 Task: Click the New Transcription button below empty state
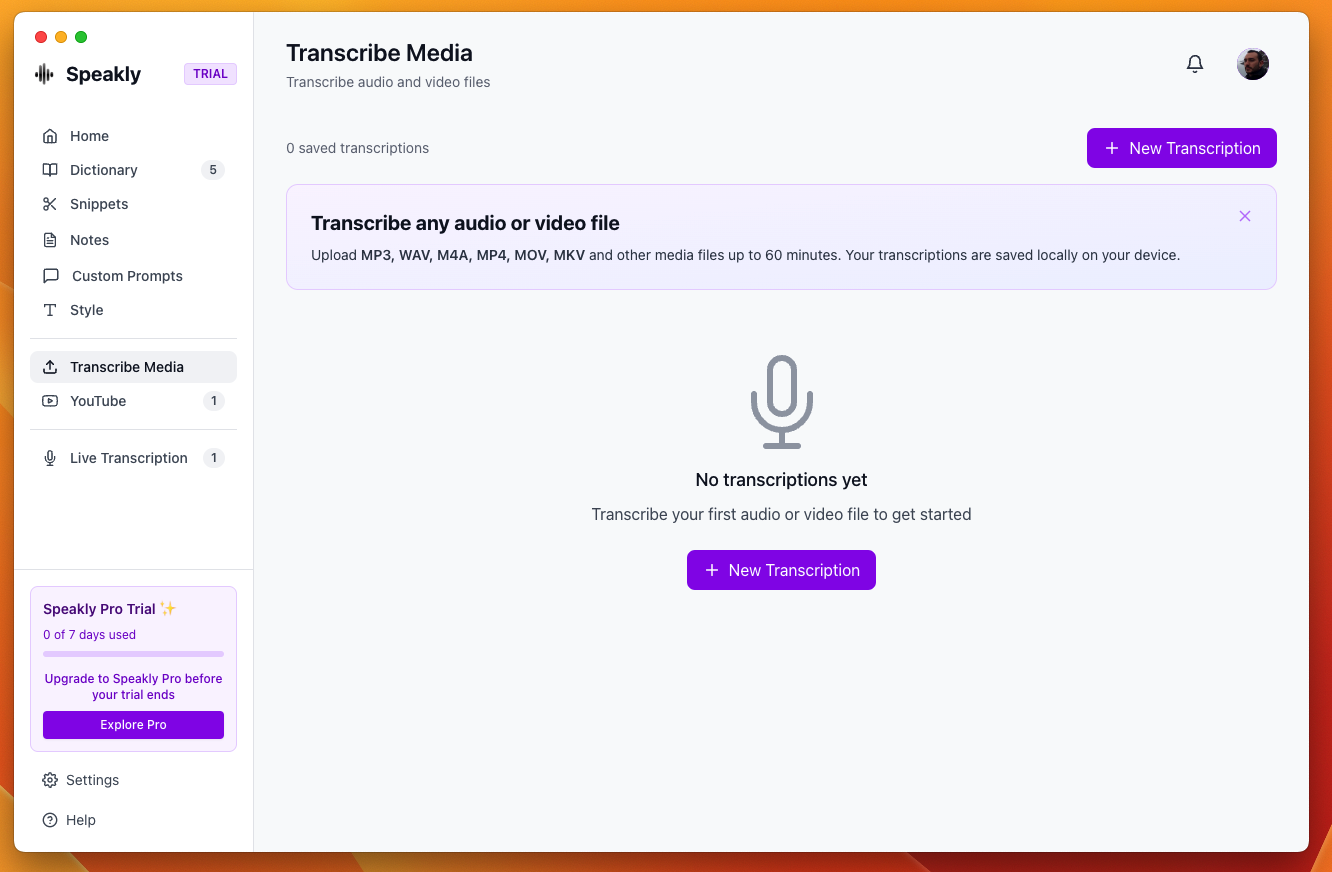click(781, 570)
